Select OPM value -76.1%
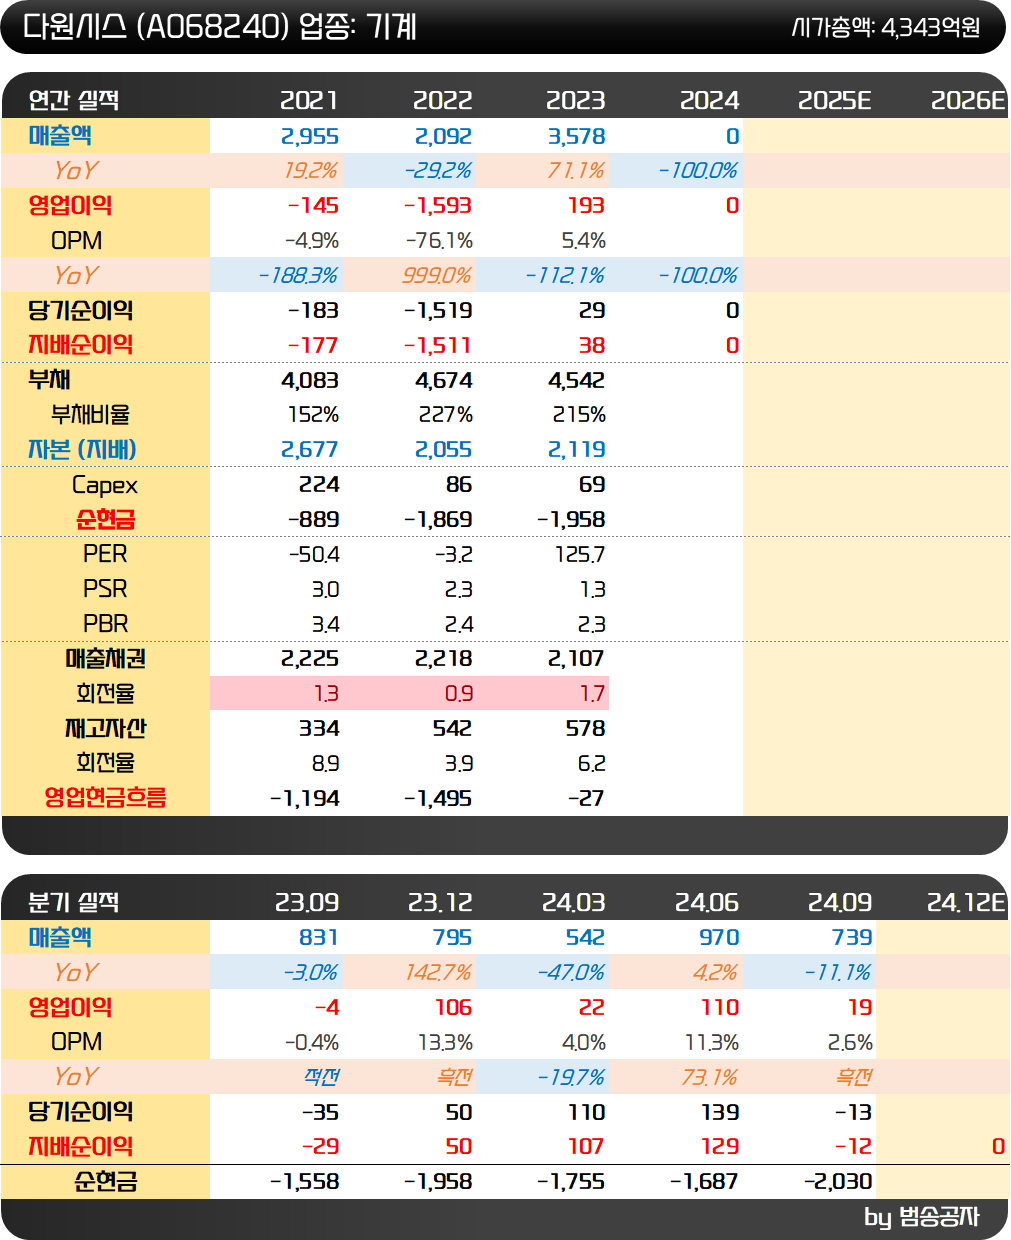 [439, 241]
